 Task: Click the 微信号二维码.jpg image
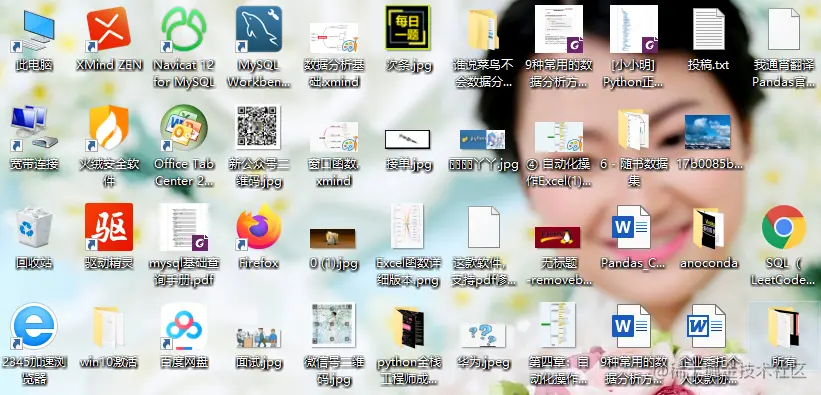tap(334, 325)
